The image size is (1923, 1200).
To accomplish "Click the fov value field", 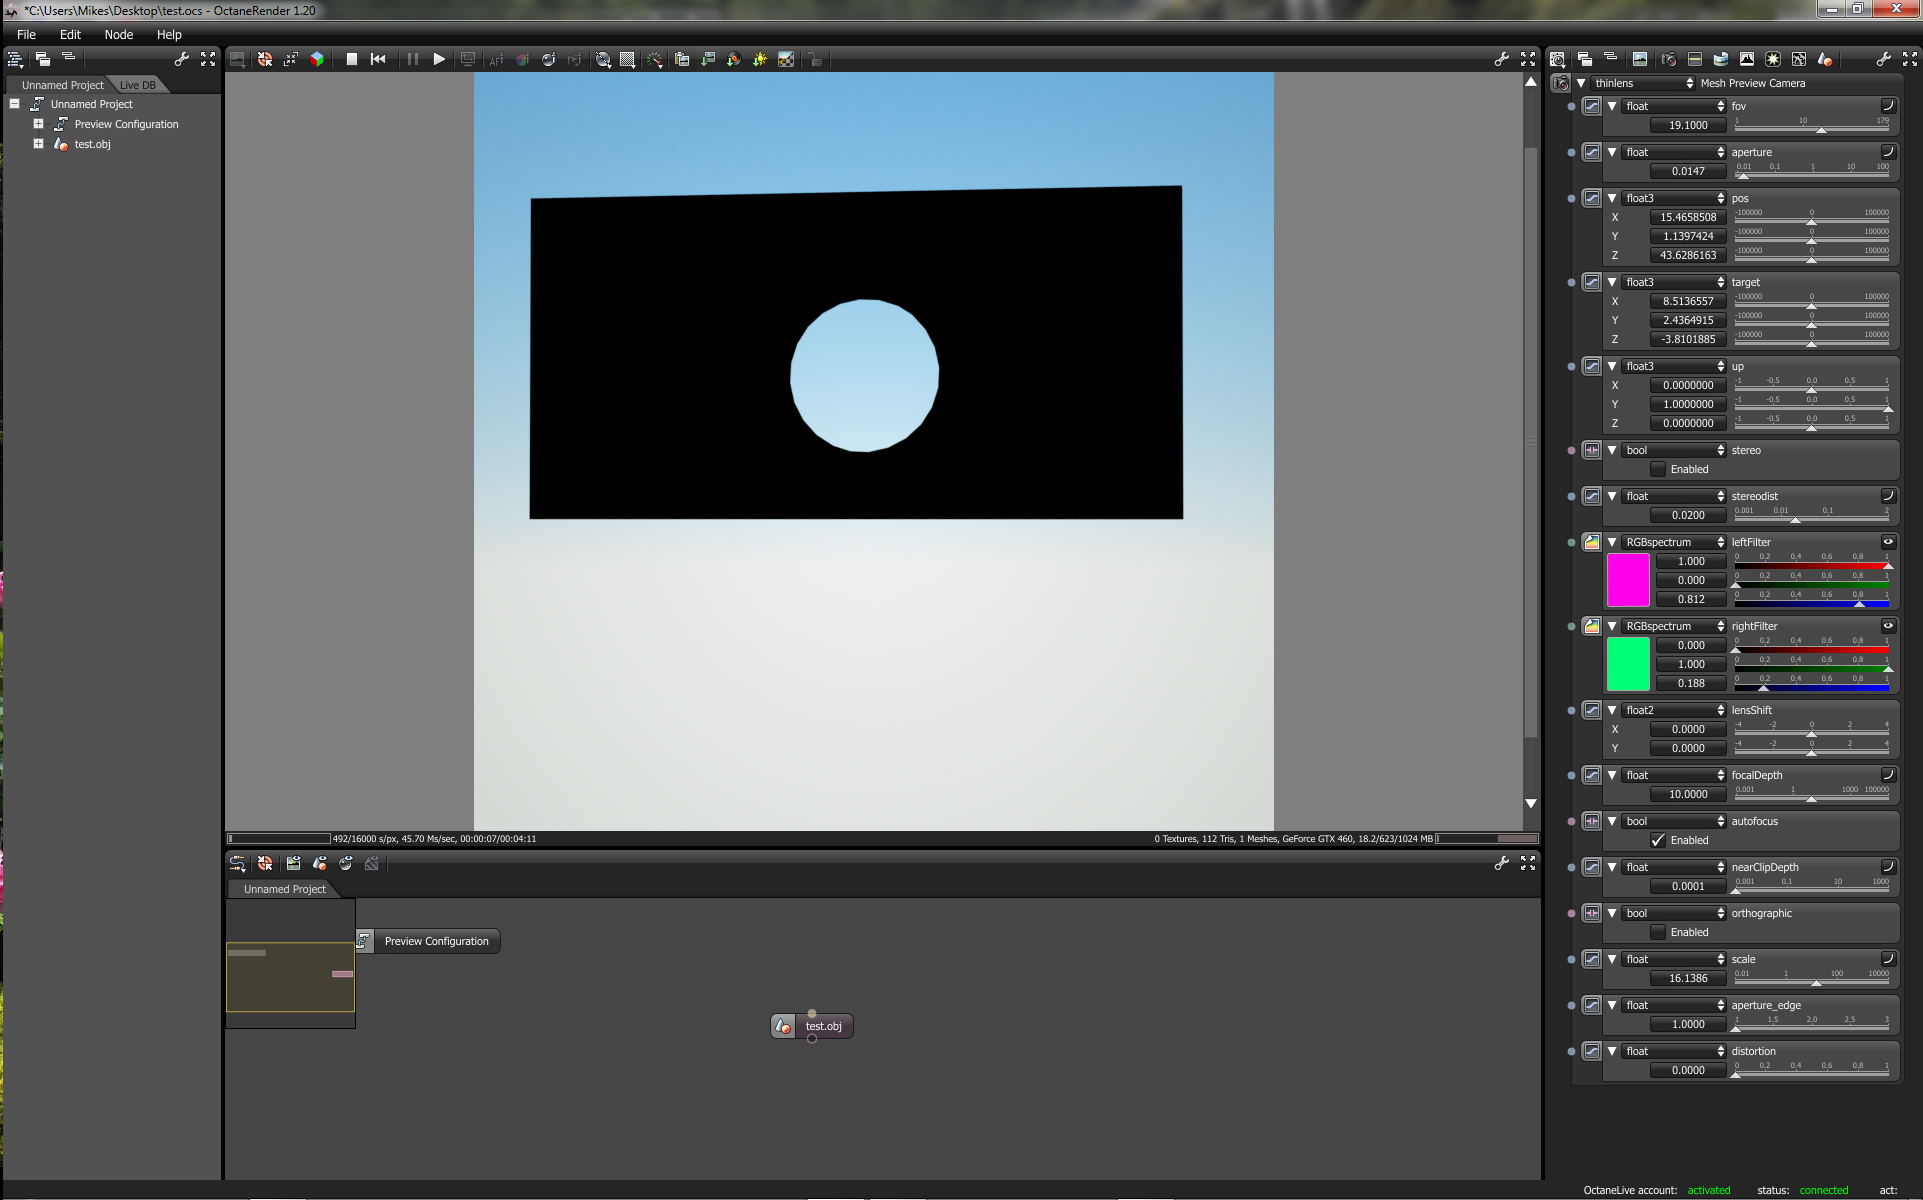I will click(x=1688, y=125).
